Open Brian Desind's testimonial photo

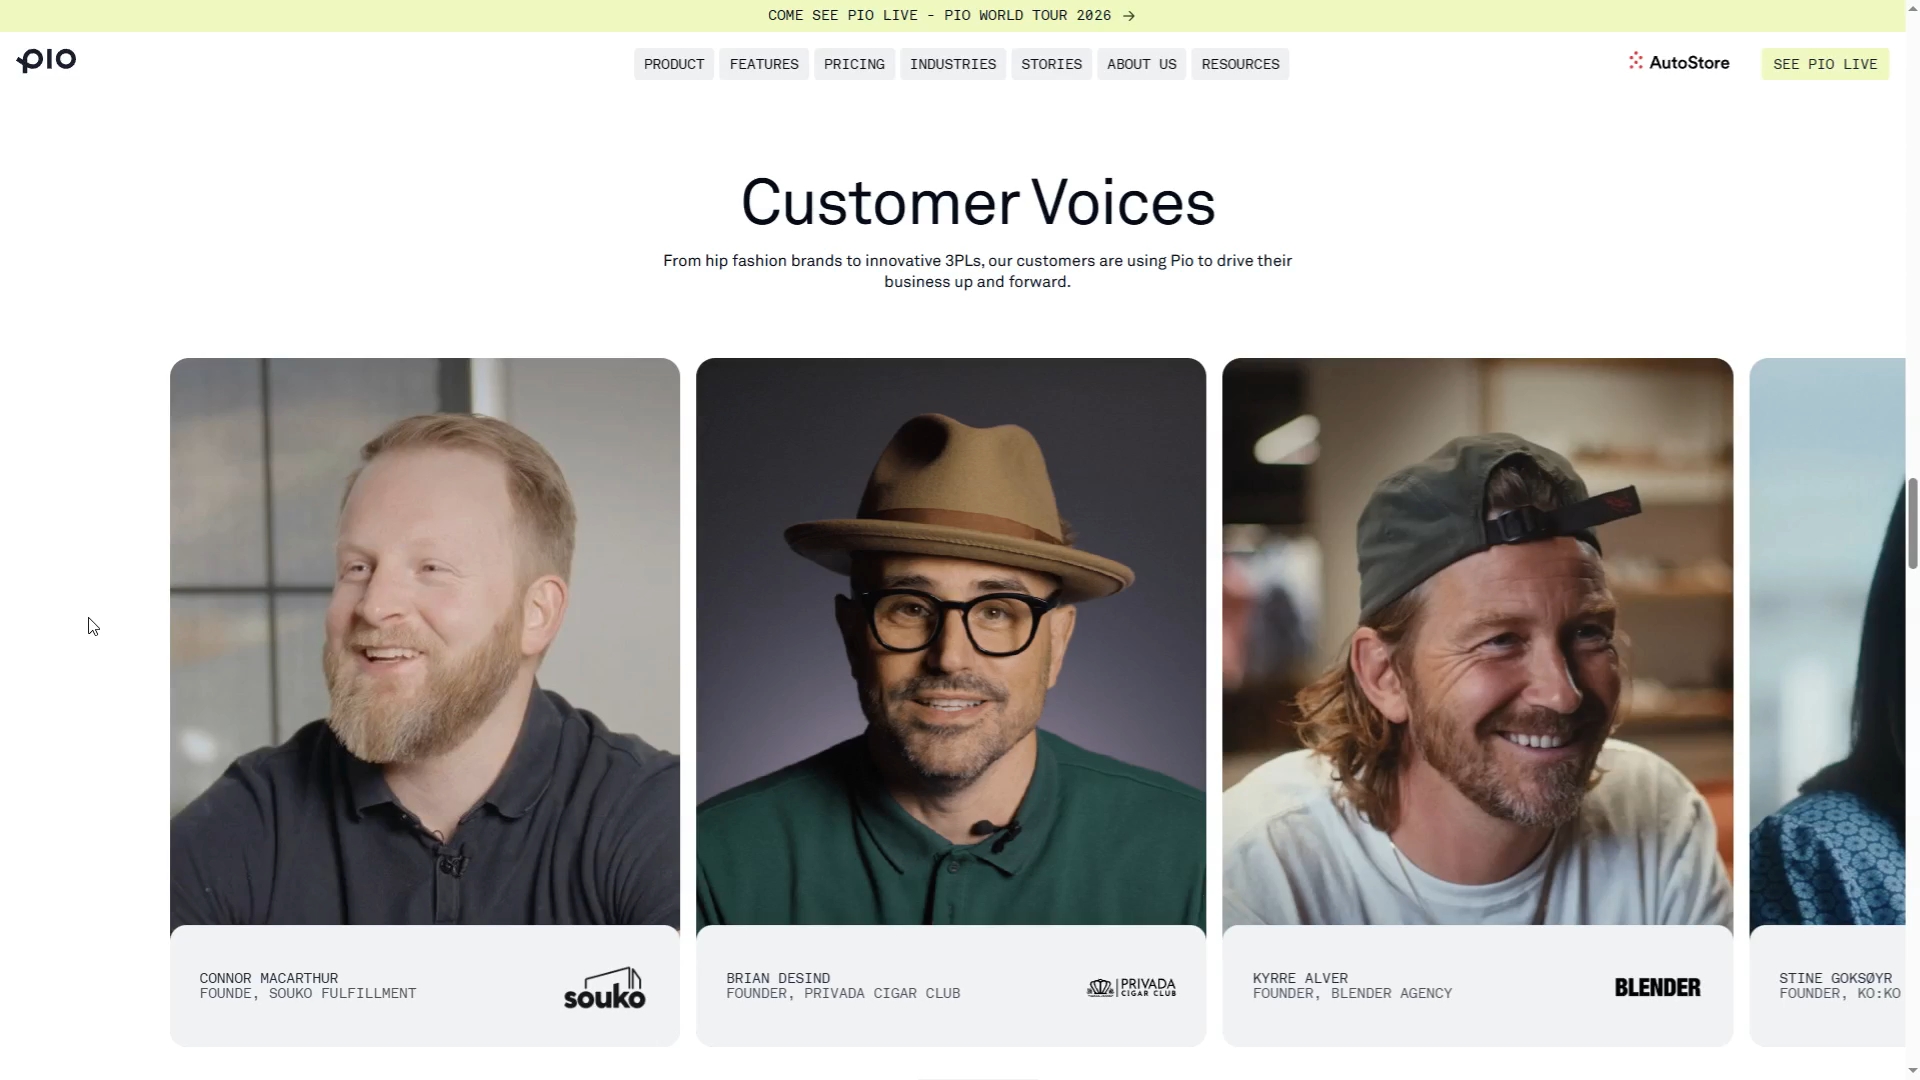point(951,641)
